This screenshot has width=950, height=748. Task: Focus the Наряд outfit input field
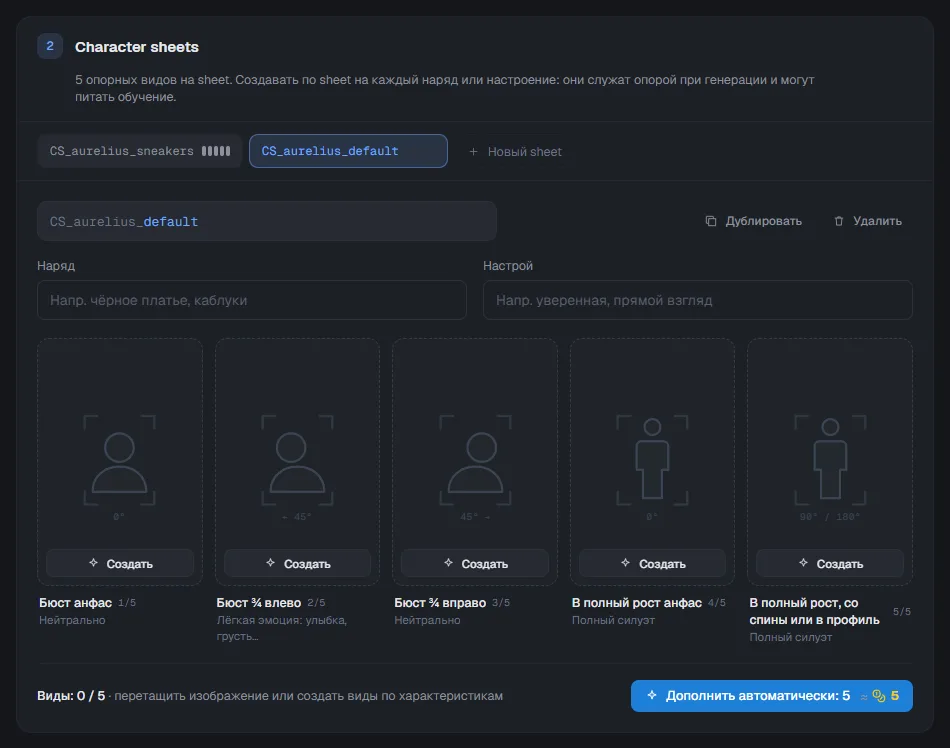pos(251,300)
